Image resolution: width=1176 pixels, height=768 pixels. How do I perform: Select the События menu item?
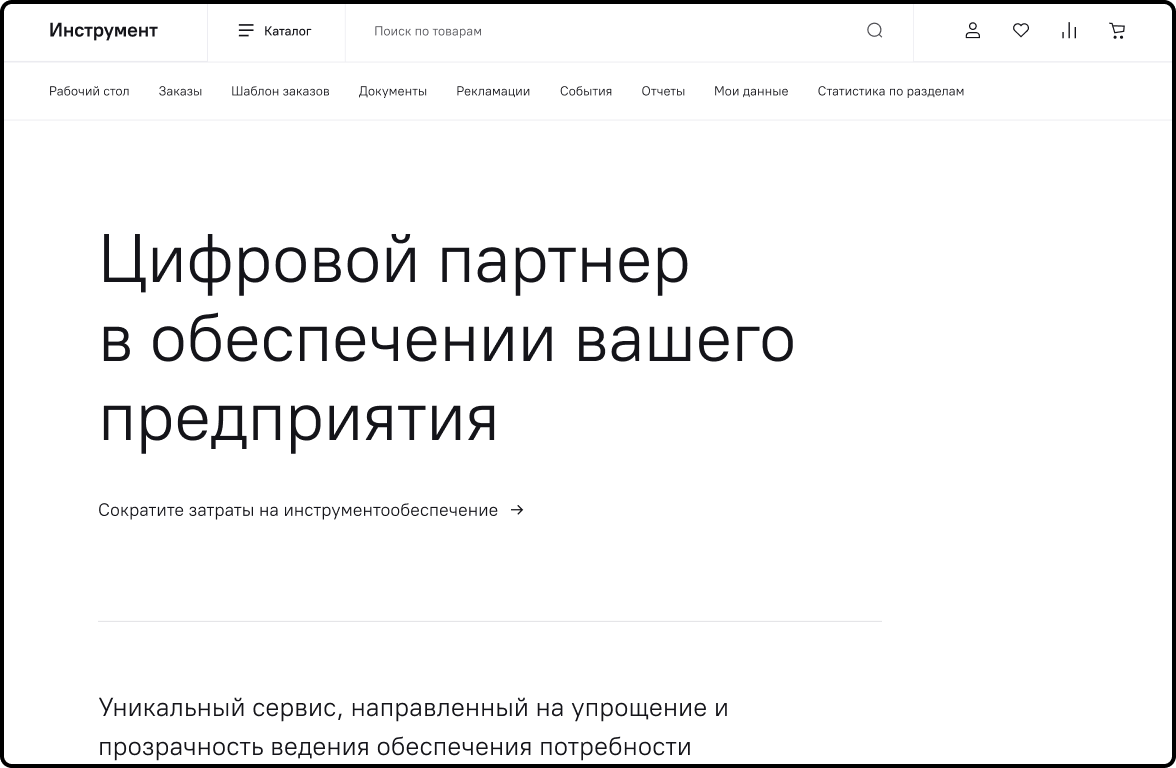(586, 92)
